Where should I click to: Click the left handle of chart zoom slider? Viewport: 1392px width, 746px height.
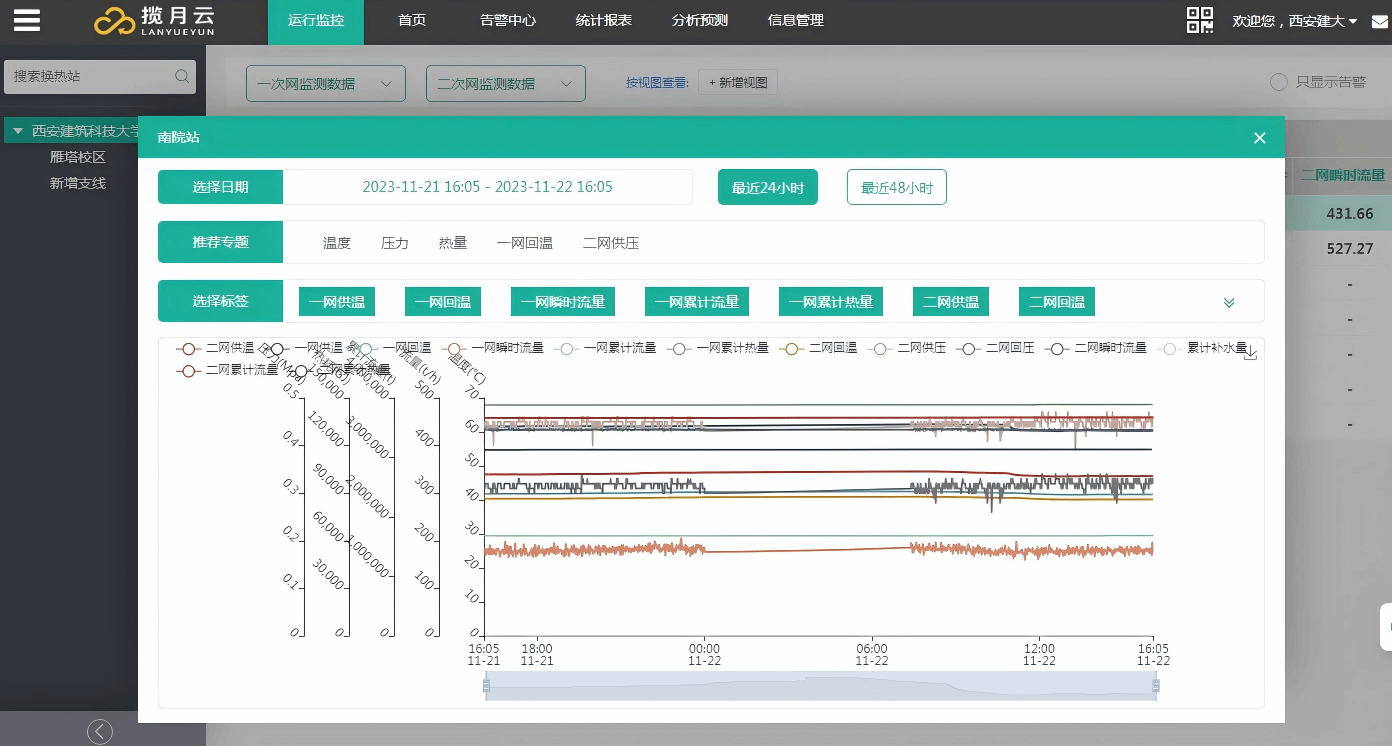click(486, 686)
